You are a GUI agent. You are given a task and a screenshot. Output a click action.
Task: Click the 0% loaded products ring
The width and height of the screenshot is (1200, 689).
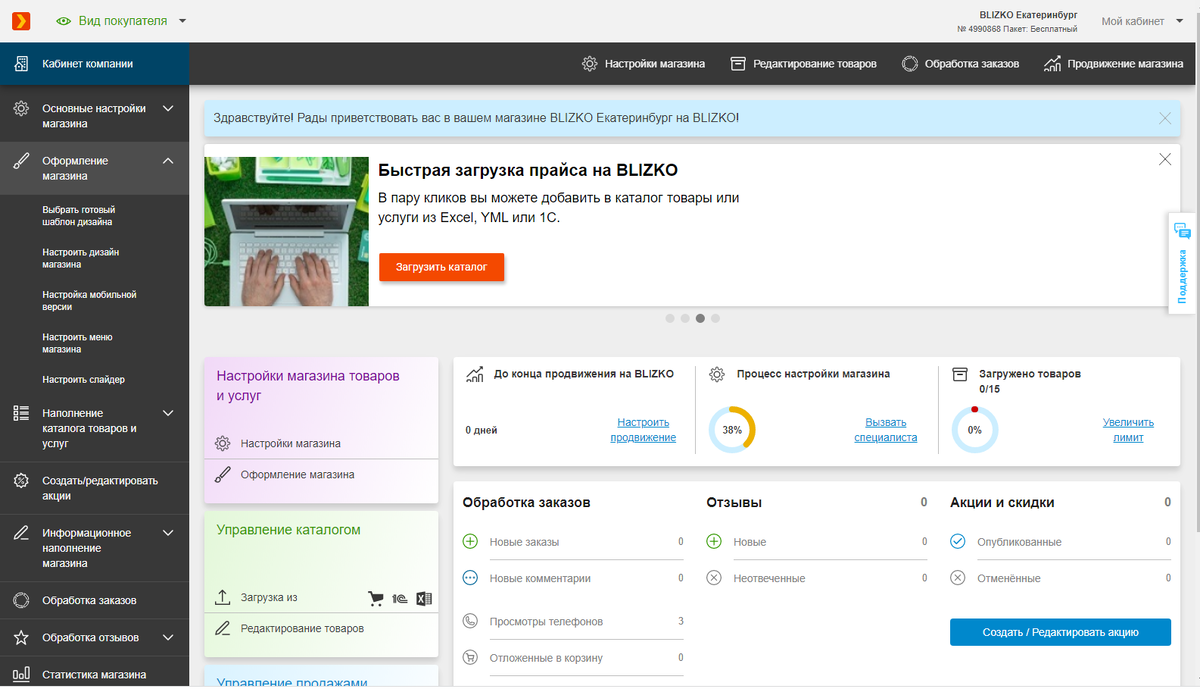[x=975, y=429]
